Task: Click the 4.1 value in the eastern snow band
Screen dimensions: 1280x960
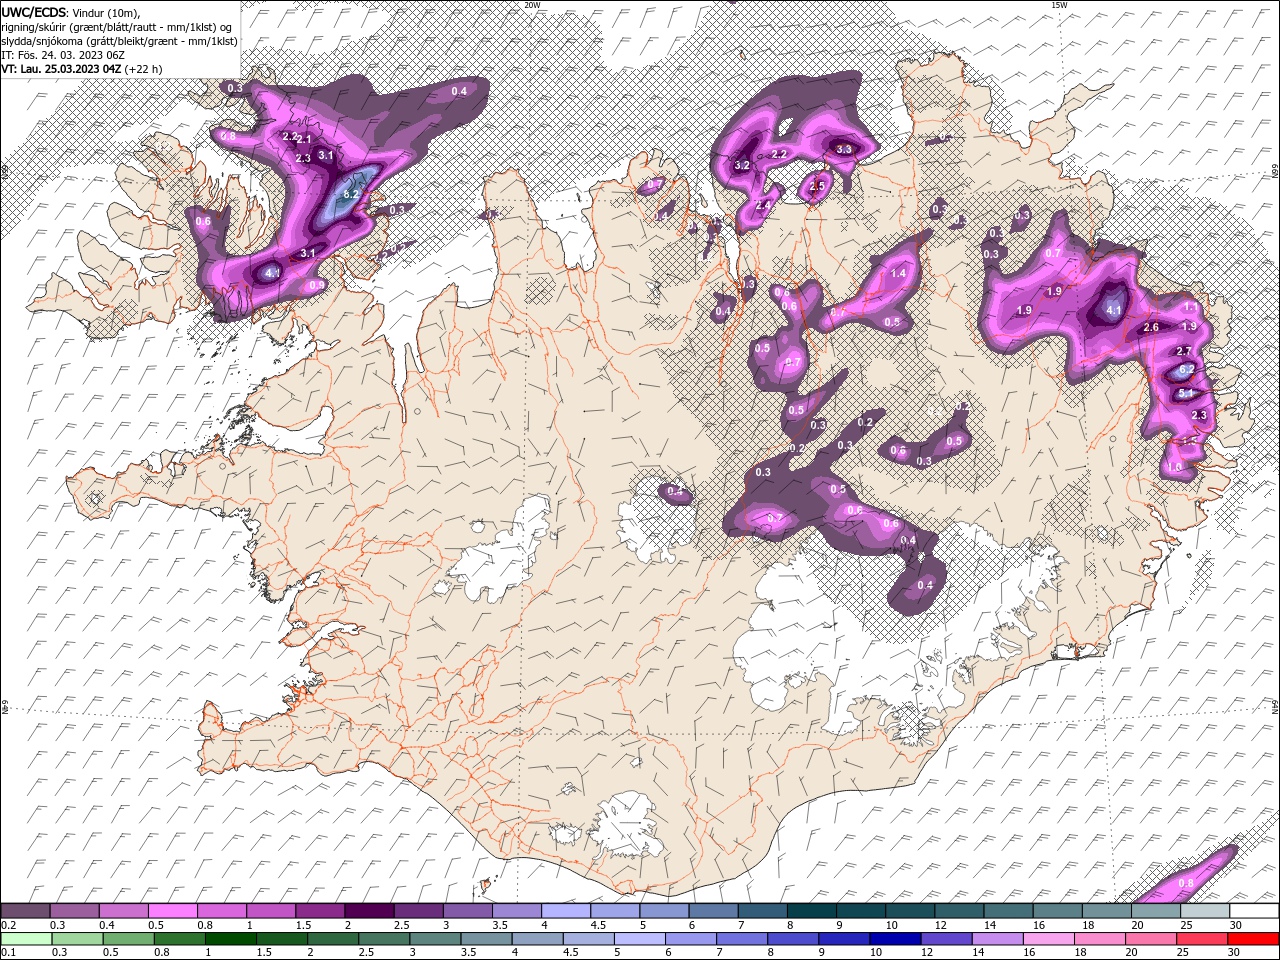Action: [1115, 311]
